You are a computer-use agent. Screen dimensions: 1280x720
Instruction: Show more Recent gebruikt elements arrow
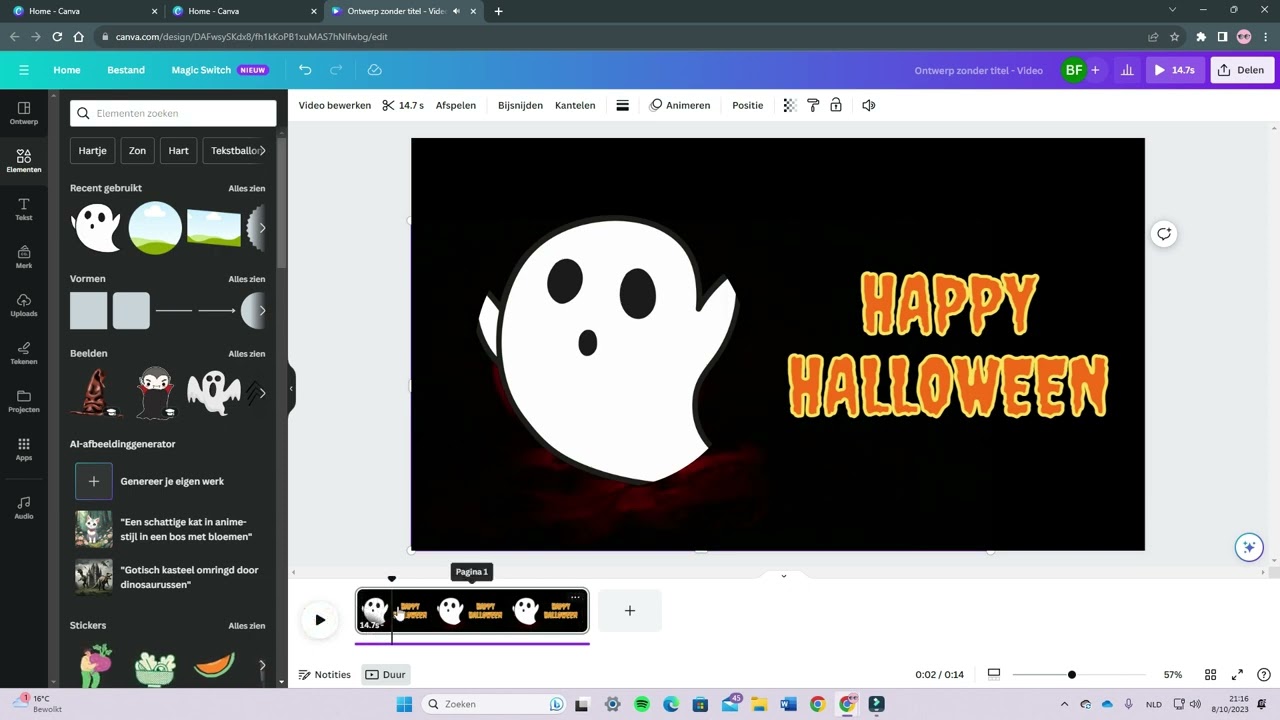262,228
